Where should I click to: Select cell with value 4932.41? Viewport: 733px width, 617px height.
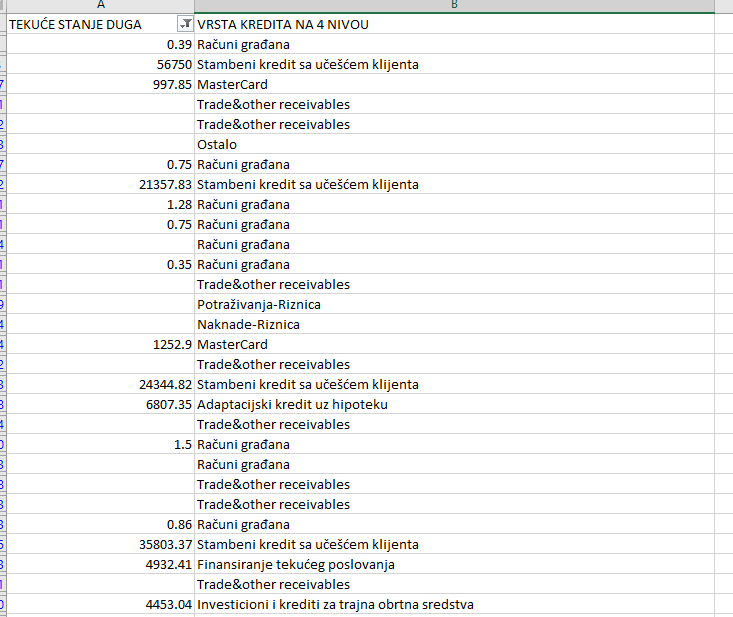(101, 564)
